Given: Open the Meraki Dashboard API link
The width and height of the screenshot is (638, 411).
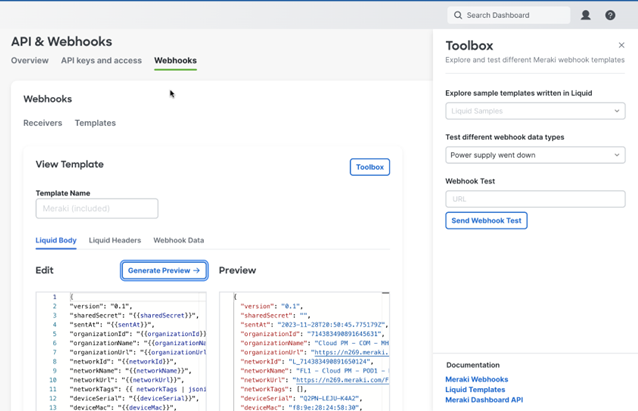Looking at the screenshot, I should pyautogui.click(x=484, y=400).
